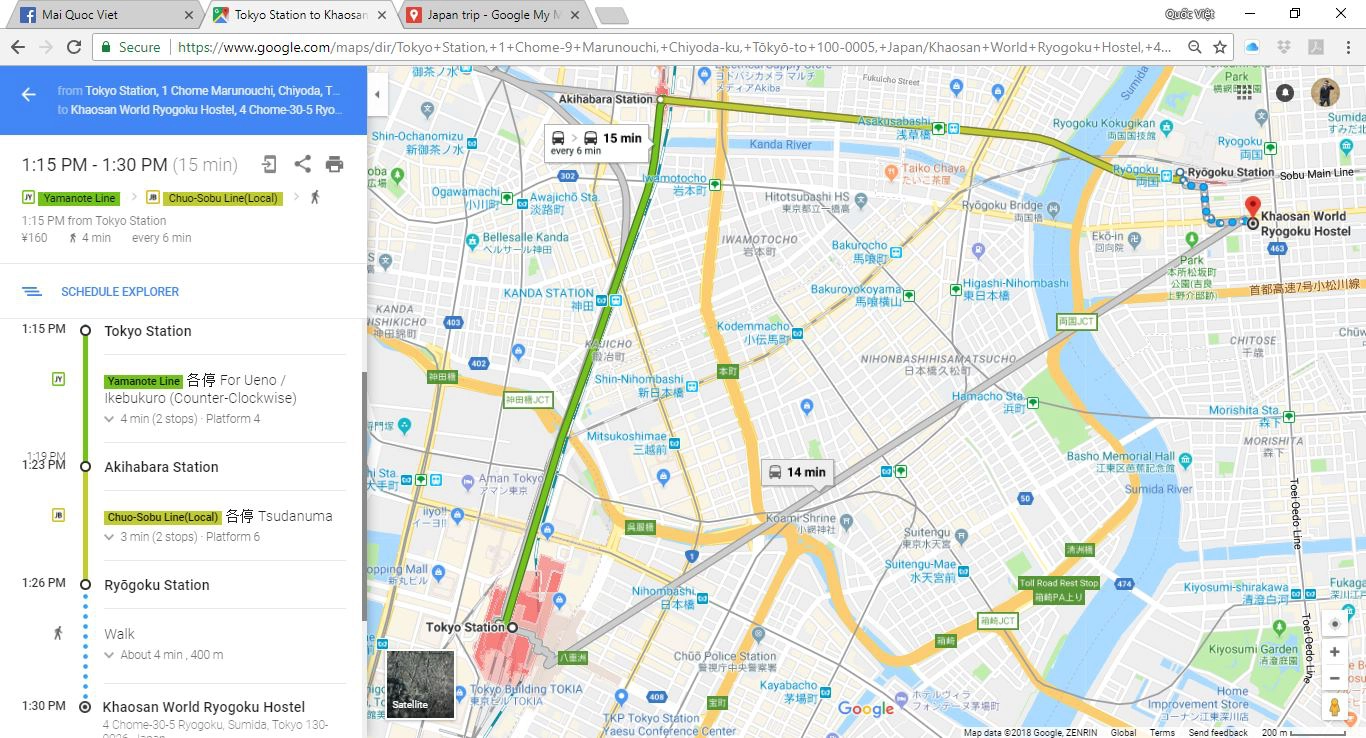Center map on your location

click(x=1334, y=624)
